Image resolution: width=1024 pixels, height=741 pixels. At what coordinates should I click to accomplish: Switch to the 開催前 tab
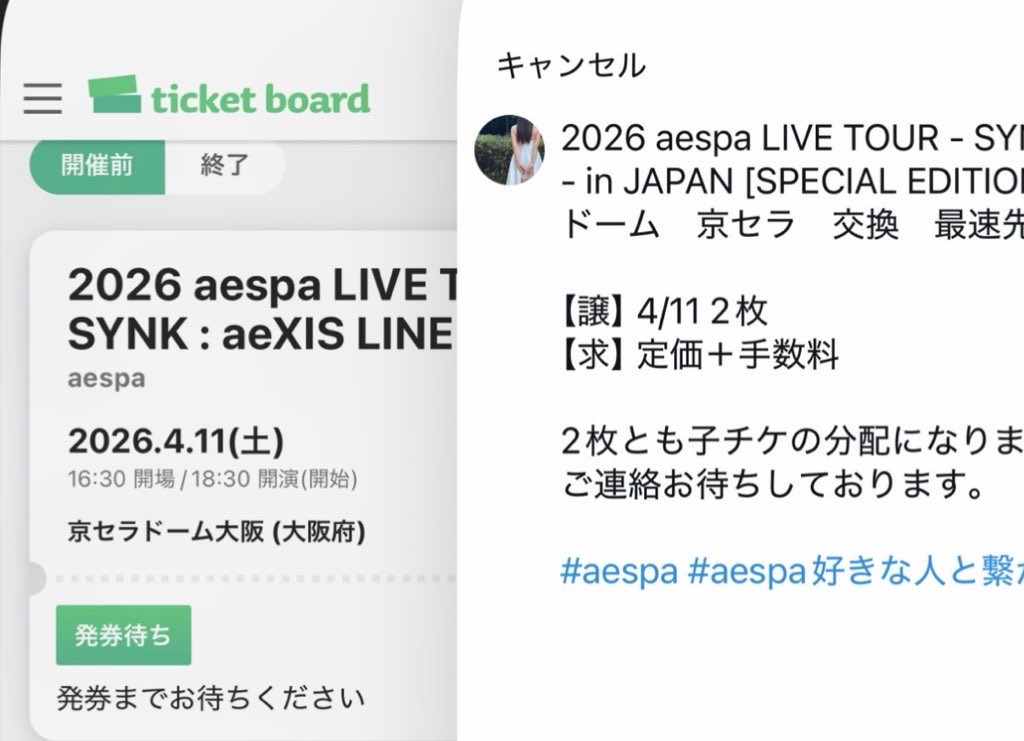point(97,165)
